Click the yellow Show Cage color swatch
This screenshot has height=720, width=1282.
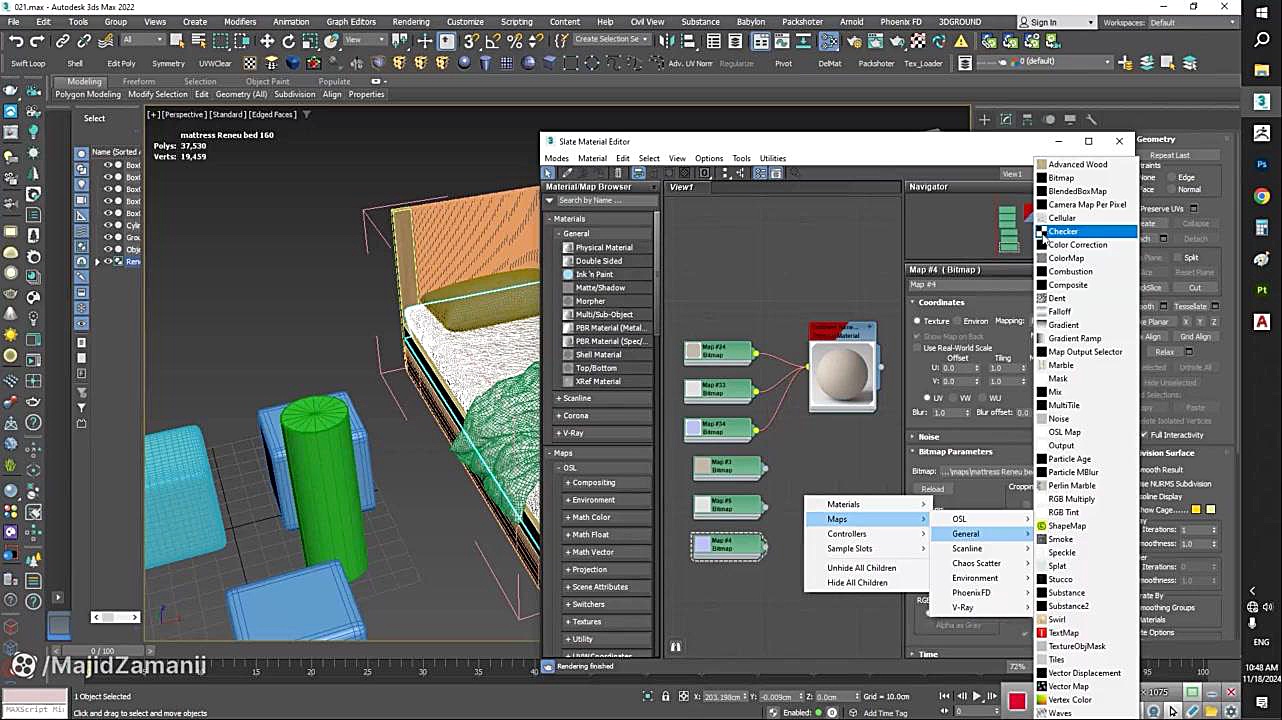[1195, 510]
